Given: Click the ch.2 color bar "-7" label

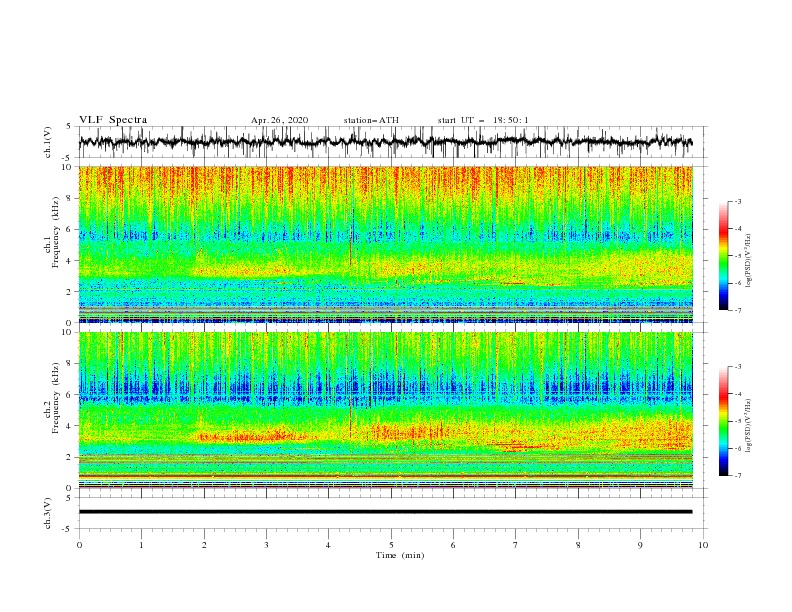Looking at the screenshot, I should (x=738, y=475).
